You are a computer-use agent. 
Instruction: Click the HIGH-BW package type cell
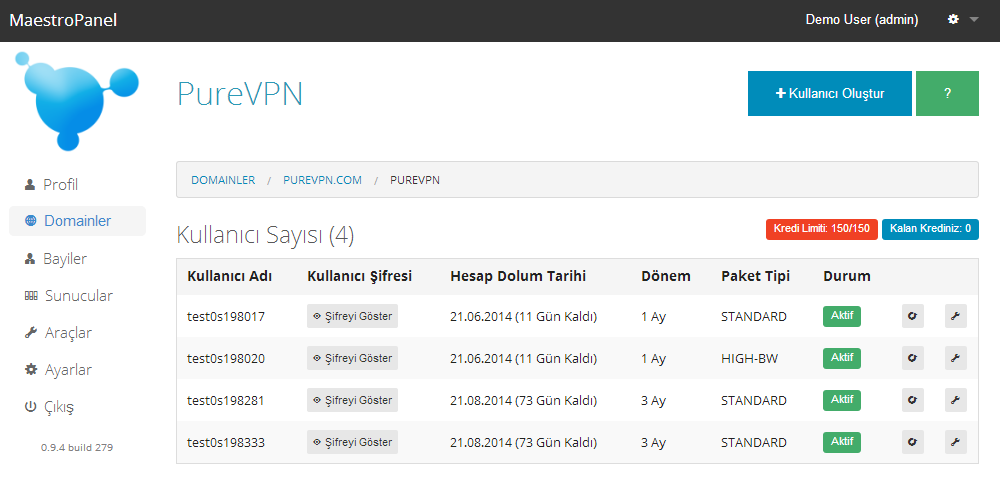749,359
